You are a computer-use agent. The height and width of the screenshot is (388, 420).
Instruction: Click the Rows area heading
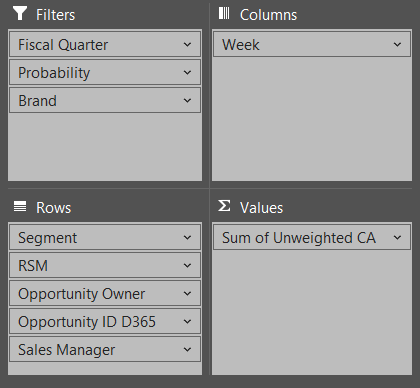54,208
